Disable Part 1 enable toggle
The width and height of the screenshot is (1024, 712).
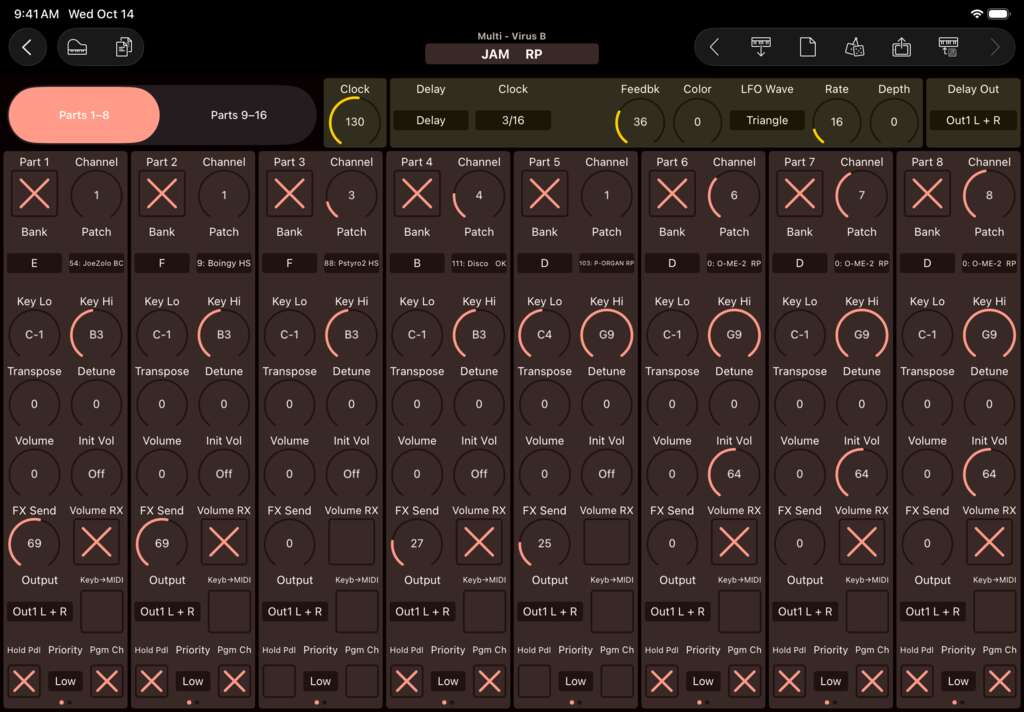coord(35,194)
